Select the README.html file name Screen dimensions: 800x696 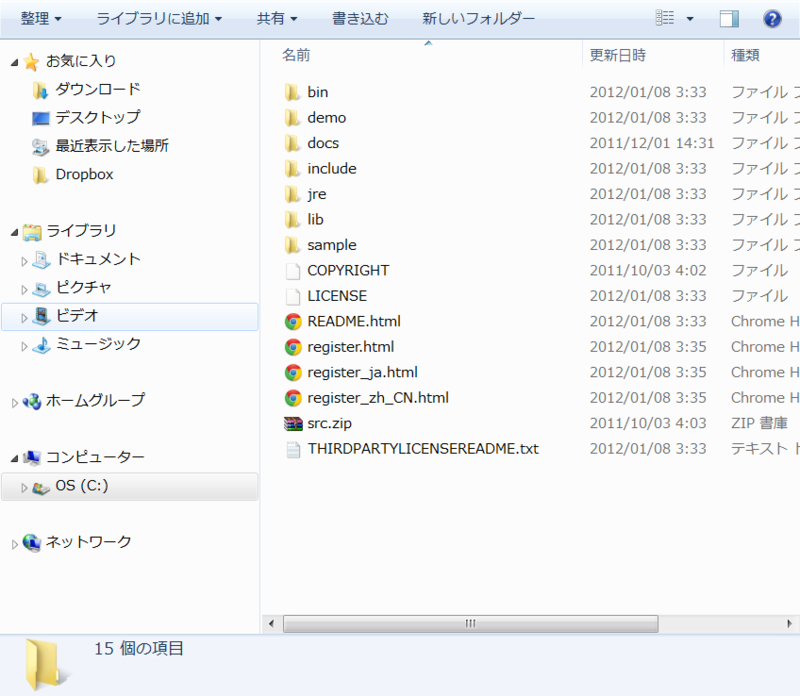click(354, 321)
